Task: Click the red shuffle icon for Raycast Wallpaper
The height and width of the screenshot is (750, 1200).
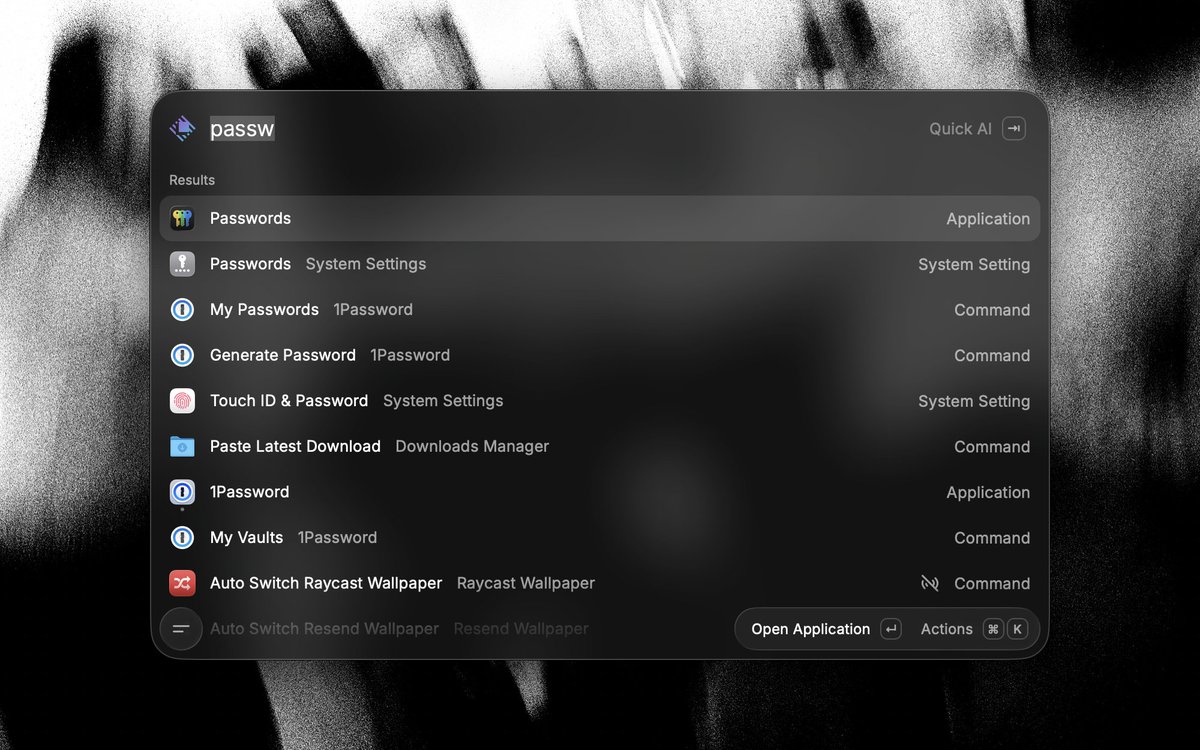Action: (x=182, y=583)
